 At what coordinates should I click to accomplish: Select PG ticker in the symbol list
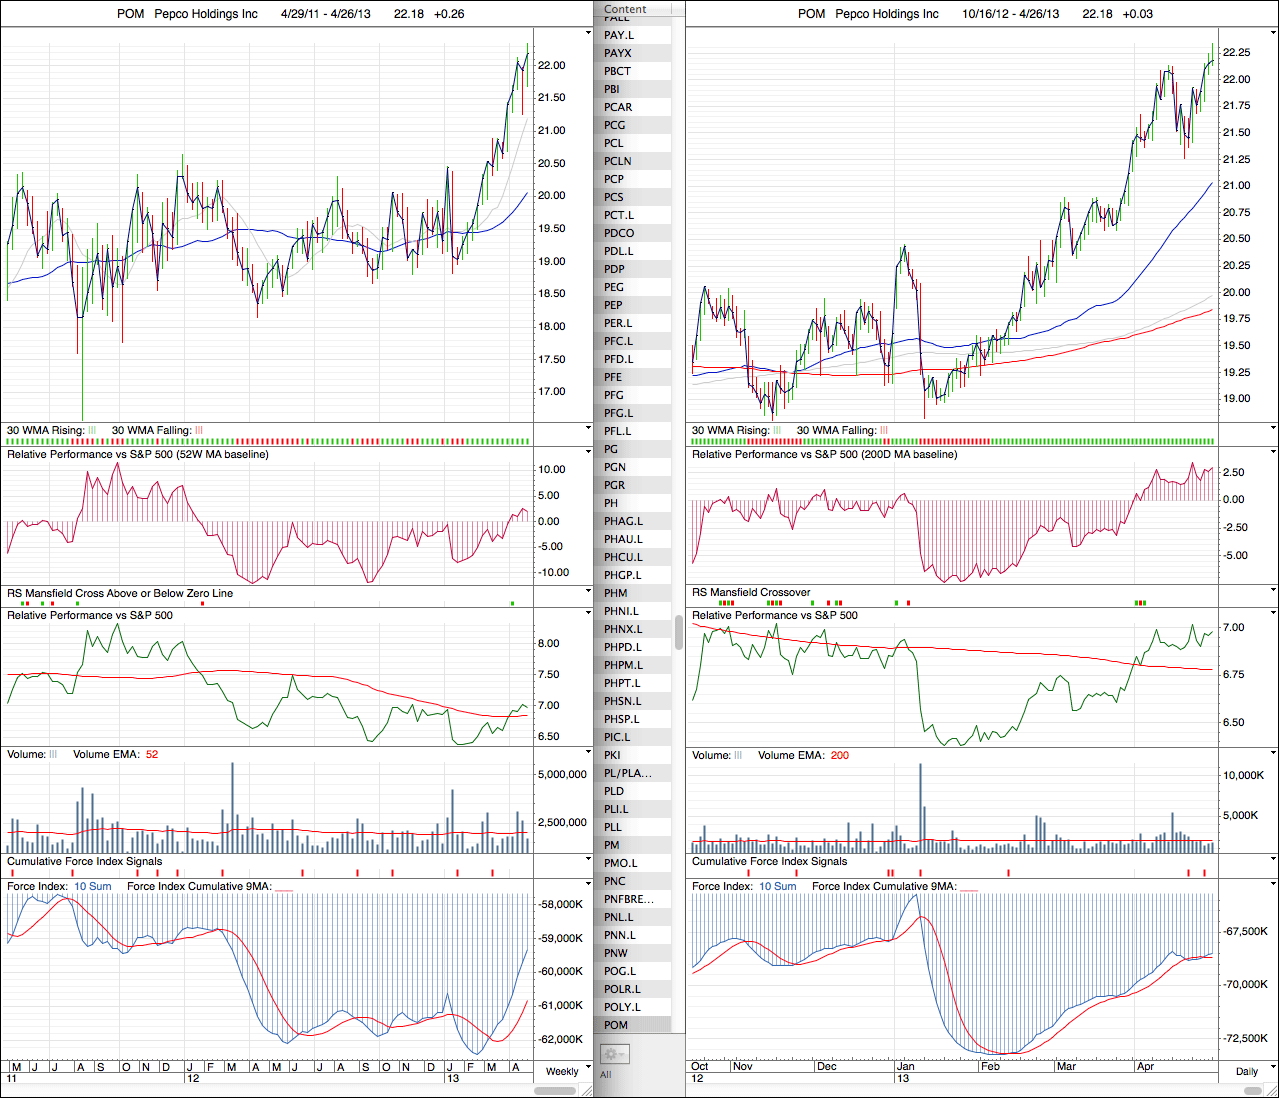[x=611, y=449]
